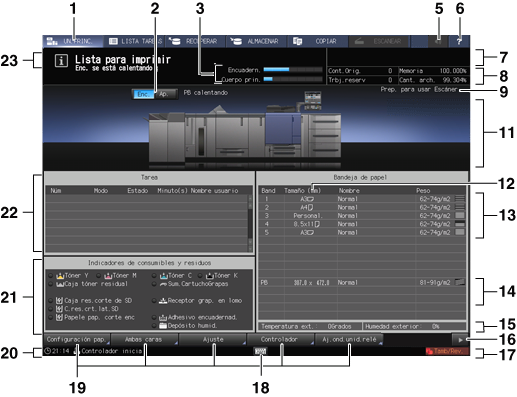This screenshot has height=397, width=517.
Task: Click the 'Prep. para usar Escáner' message
Action: coord(419,89)
